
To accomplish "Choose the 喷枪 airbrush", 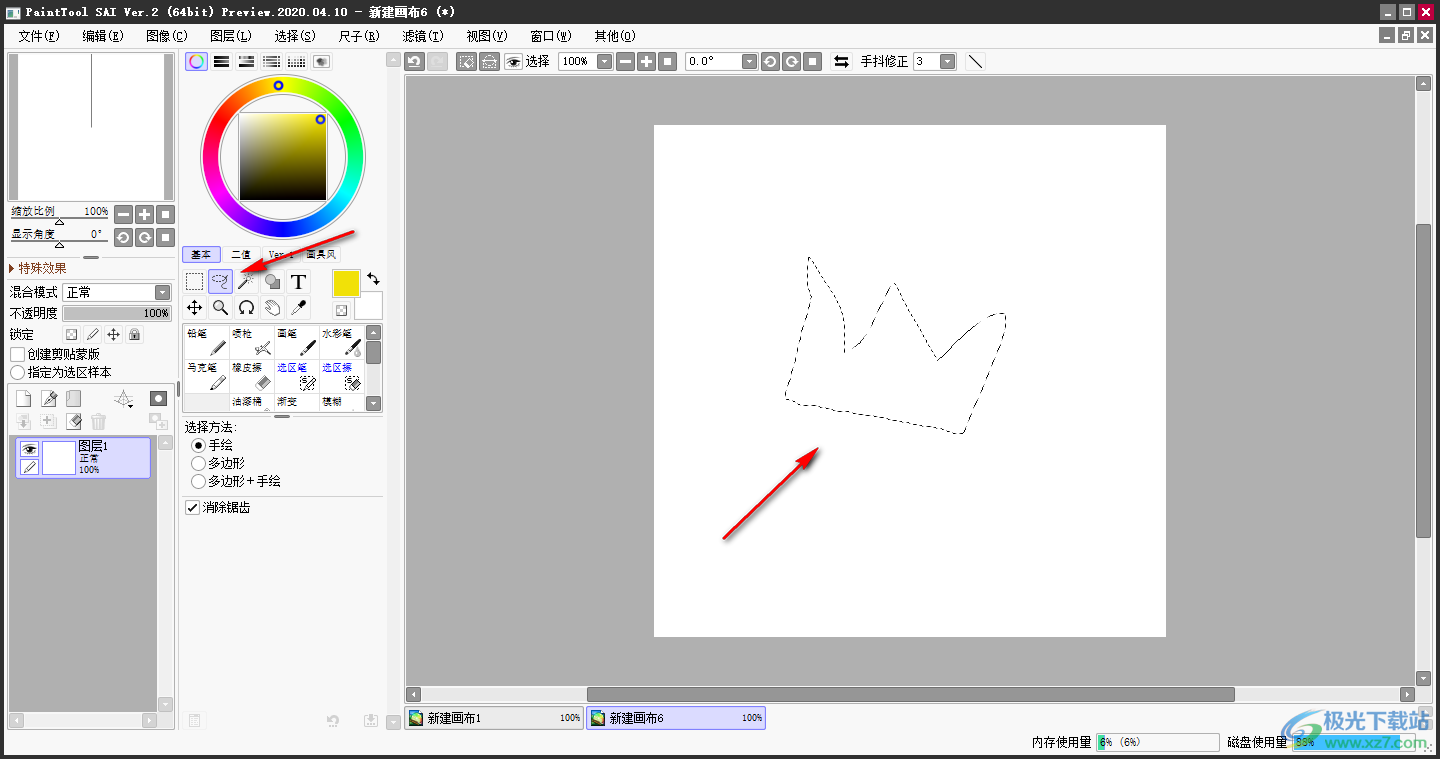I will point(253,342).
